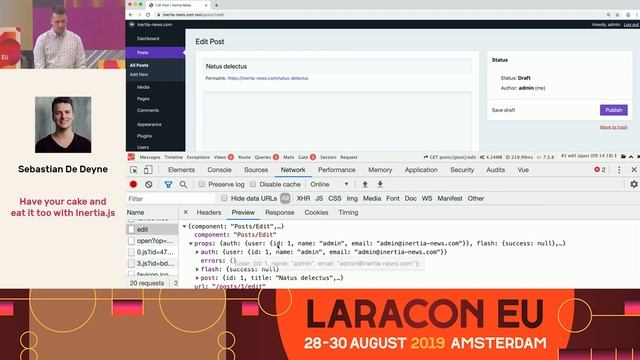
Task: Open network settings gear icon
Action: click(x=633, y=184)
